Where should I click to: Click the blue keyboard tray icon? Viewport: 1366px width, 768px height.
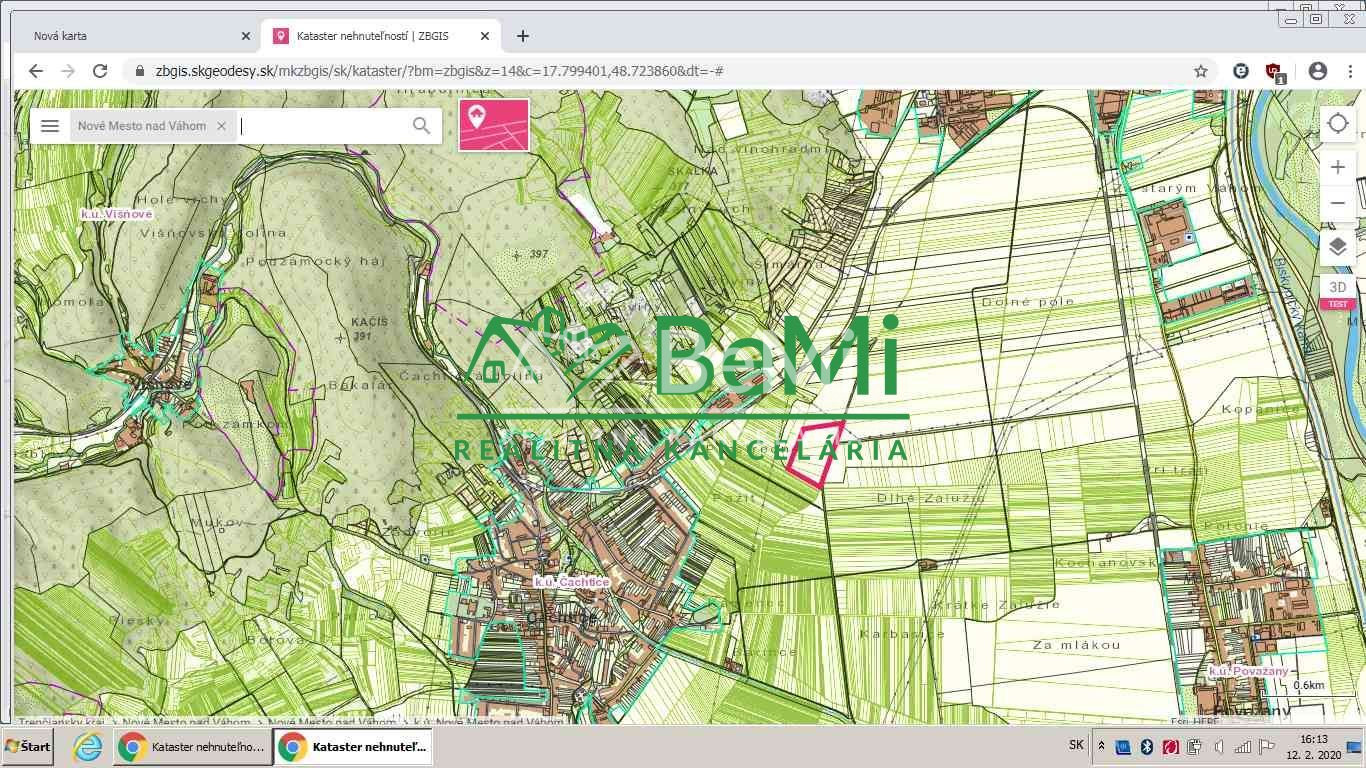(x=1123, y=746)
